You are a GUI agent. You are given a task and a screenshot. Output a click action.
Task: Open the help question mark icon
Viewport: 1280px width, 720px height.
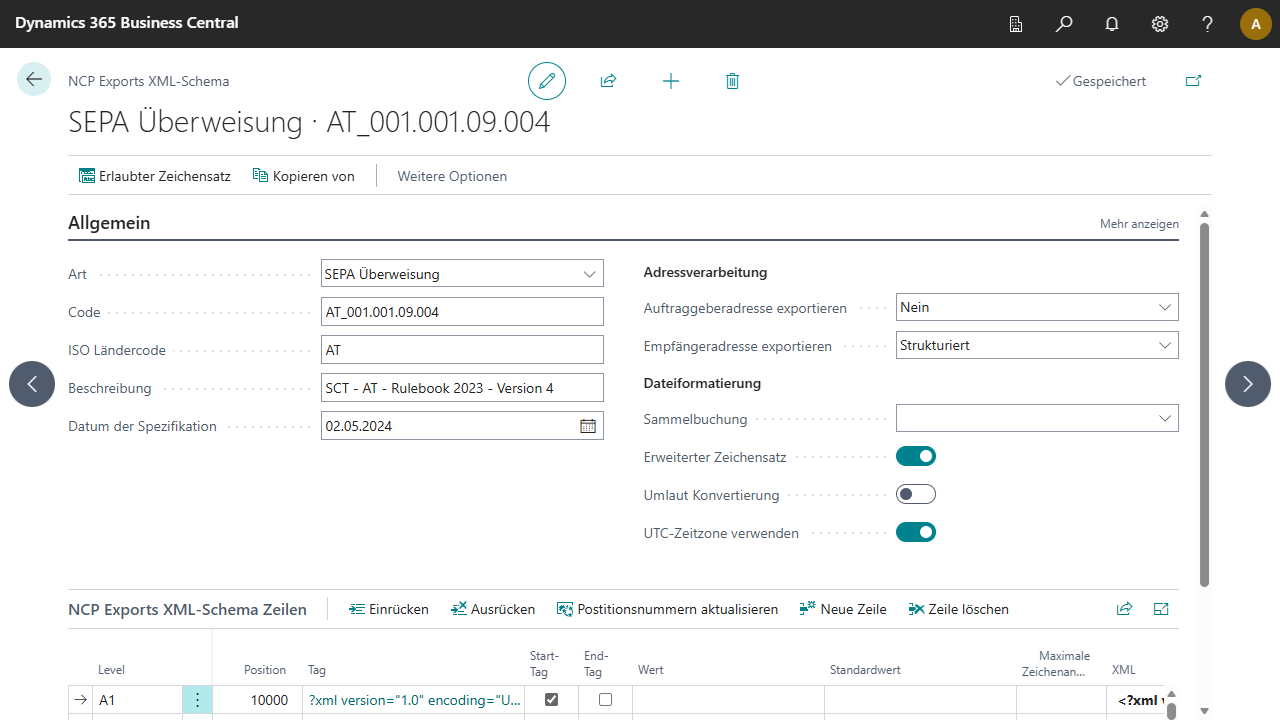tap(1208, 24)
